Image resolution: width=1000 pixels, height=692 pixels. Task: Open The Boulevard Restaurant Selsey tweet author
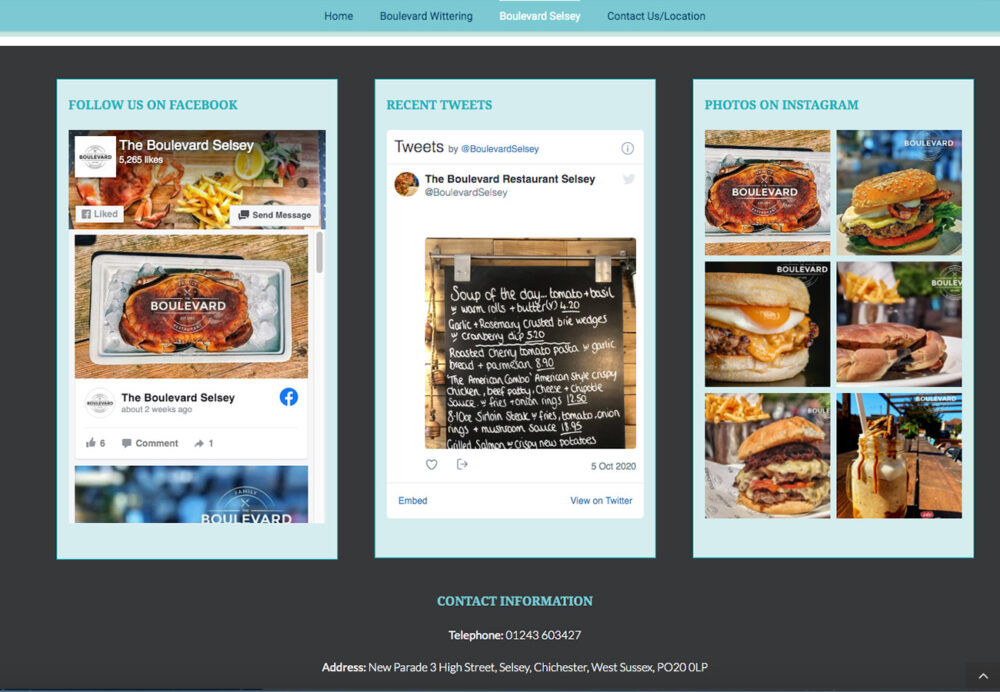click(510, 179)
